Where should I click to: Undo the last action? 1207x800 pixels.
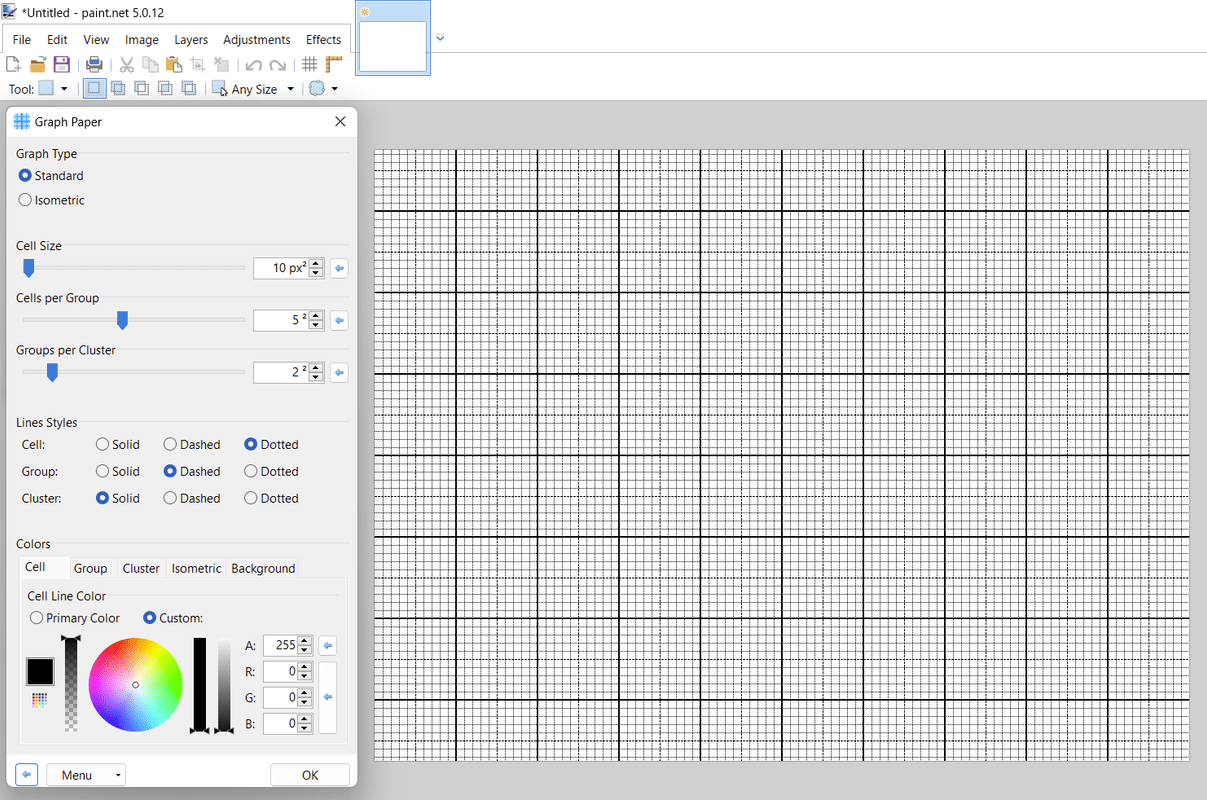point(254,63)
